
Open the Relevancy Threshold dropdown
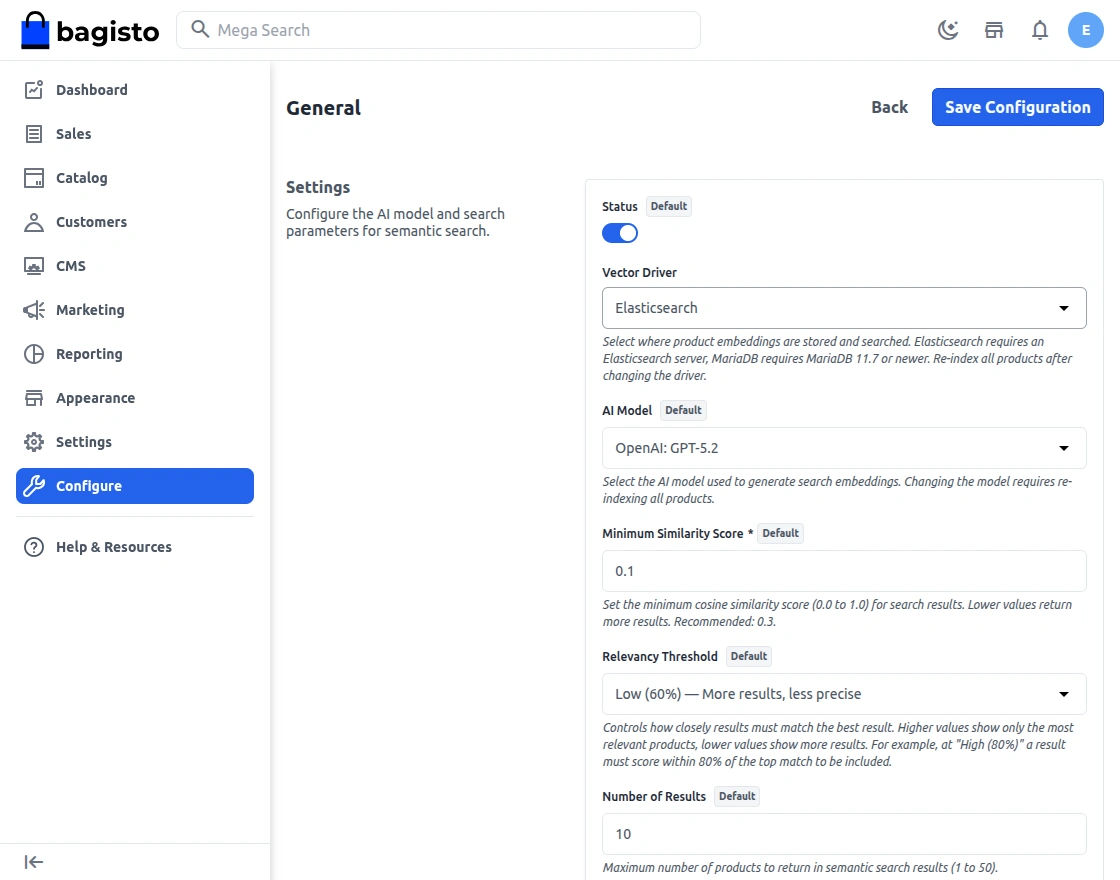coord(844,694)
